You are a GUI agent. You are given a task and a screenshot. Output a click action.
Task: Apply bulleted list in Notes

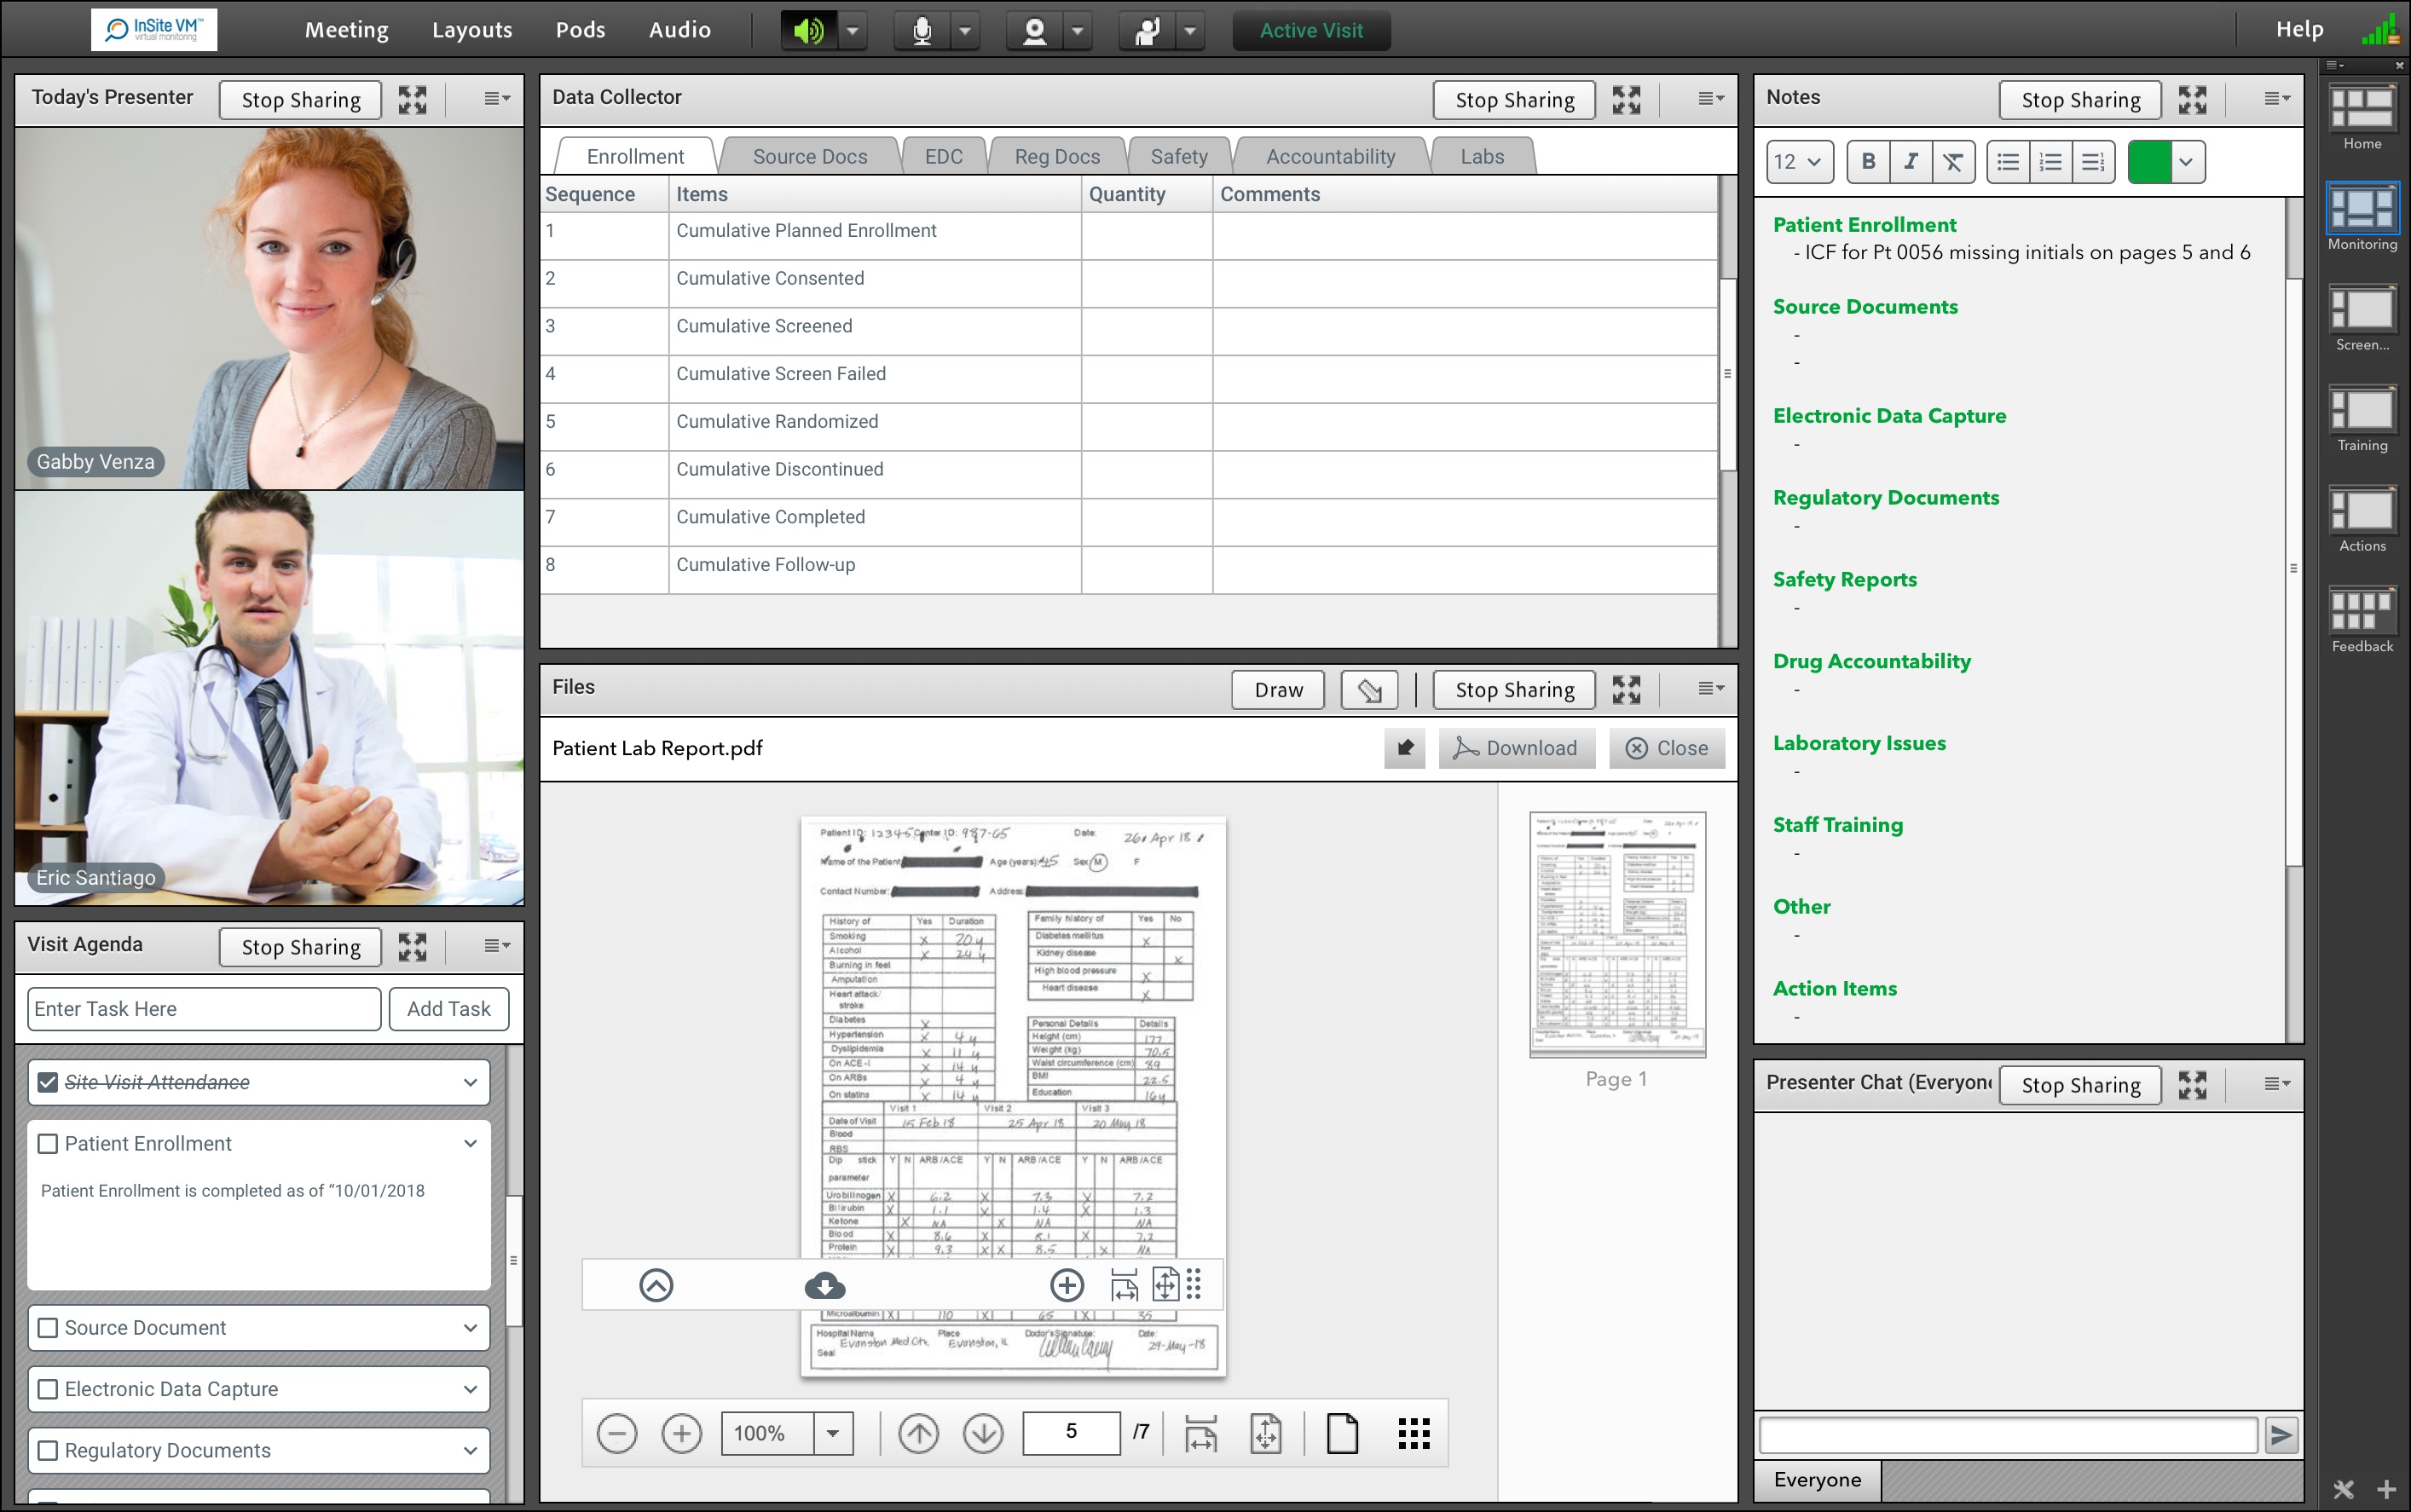2008,161
